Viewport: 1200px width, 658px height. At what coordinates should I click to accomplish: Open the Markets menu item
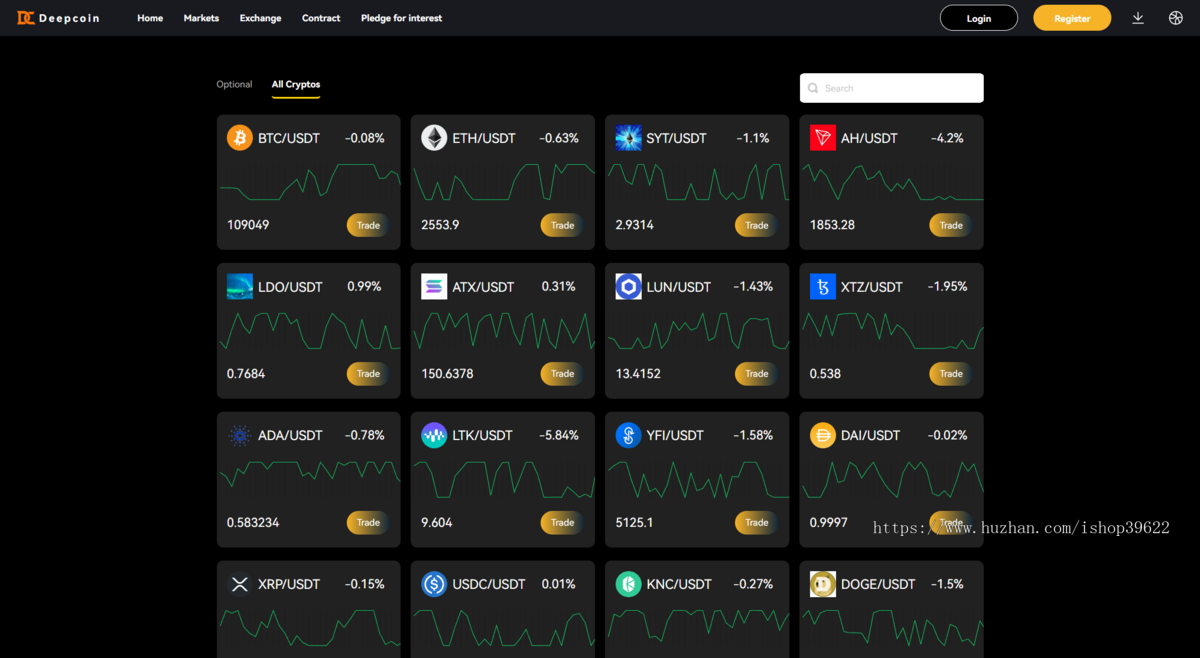[x=201, y=18]
